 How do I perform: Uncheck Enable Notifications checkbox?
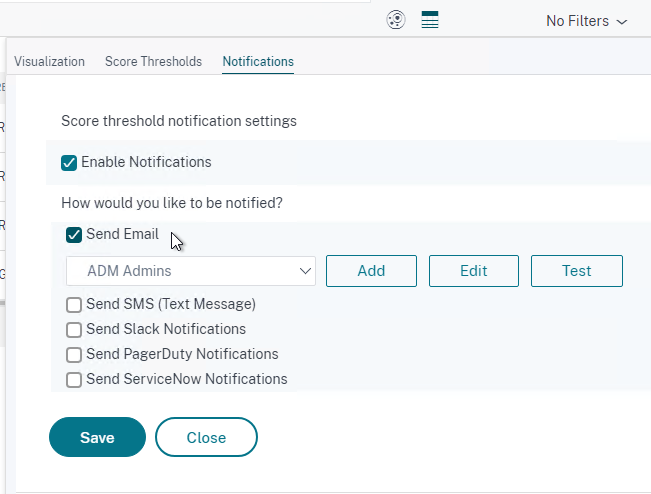click(x=69, y=163)
